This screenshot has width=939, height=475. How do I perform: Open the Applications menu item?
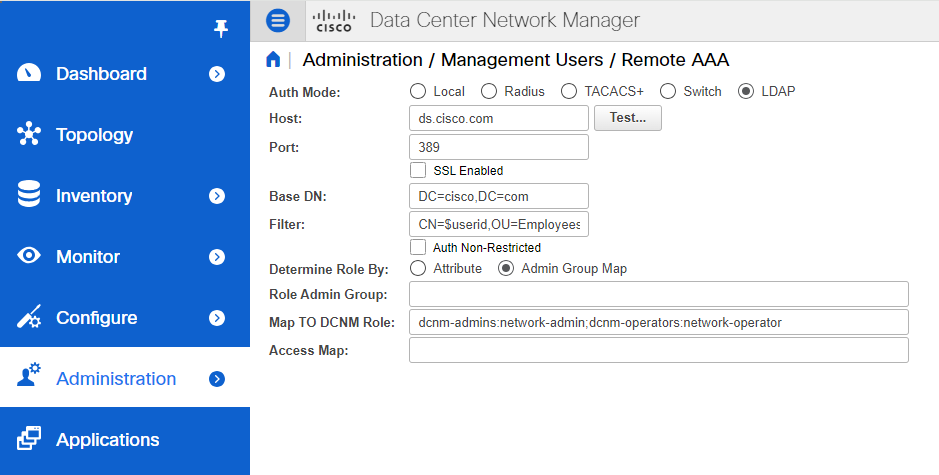coord(107,440)
